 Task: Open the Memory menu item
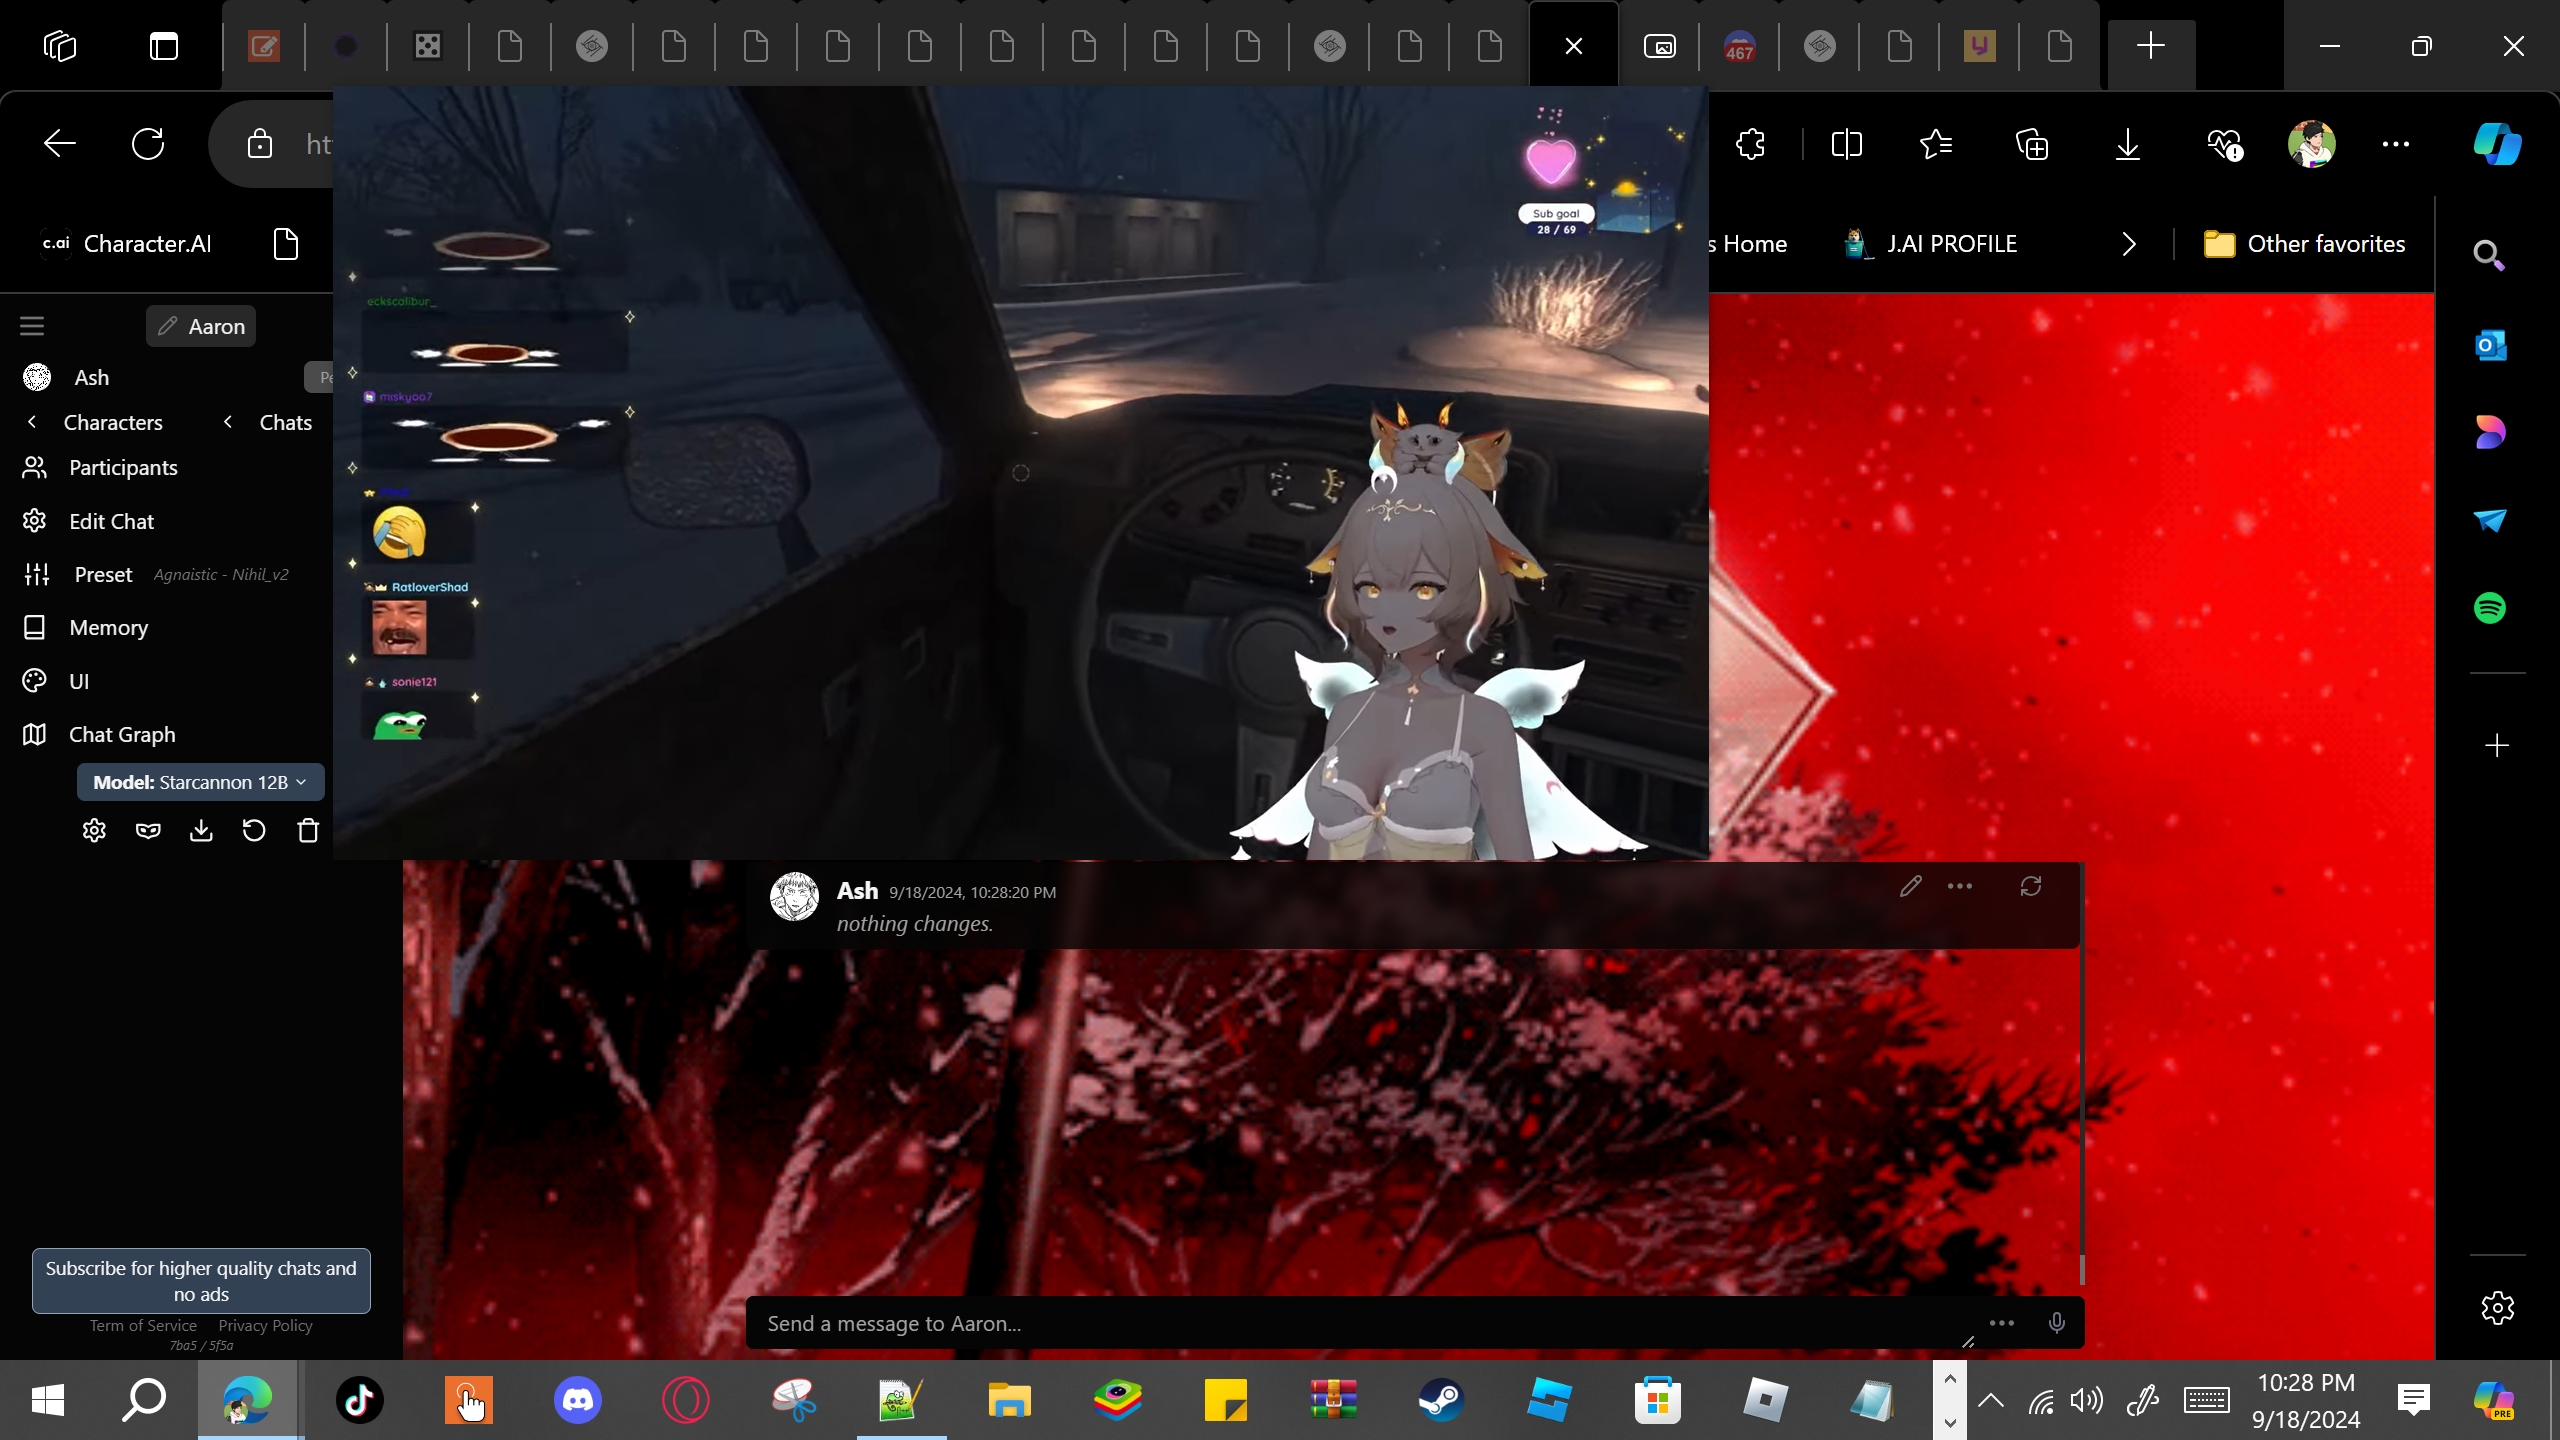coord(108,627)
